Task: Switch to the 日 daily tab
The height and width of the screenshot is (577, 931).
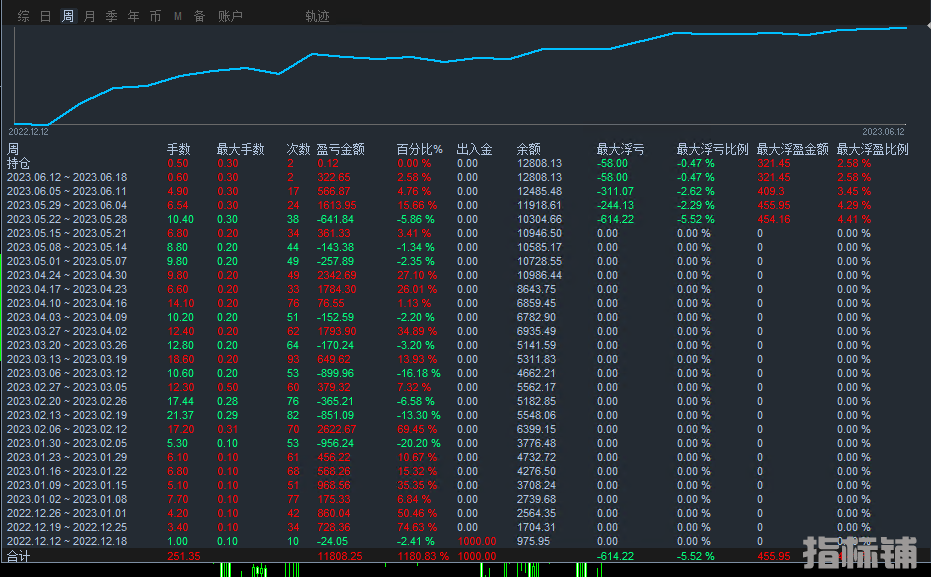Action: coord(46,16)
